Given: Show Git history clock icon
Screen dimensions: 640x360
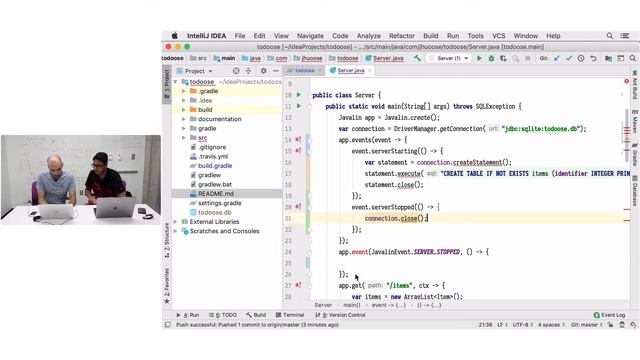Looking at the screenshot, I should click(x=581, y=58).
